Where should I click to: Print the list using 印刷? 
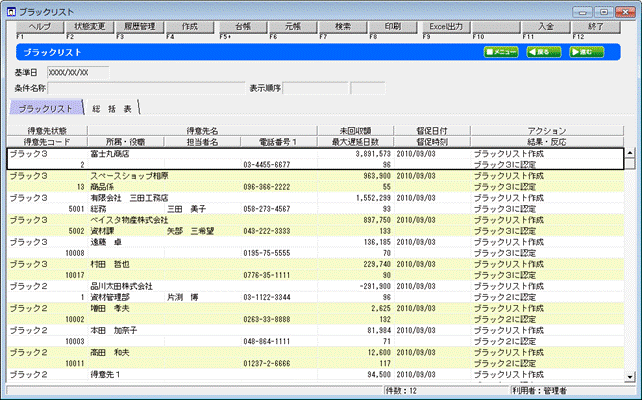click(x=394, y=26)
